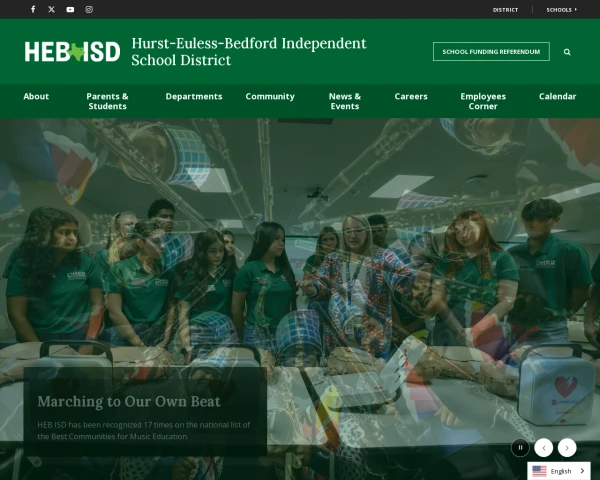Click the HEB ISD logo

pyautogui.click(x=72, y=52)
